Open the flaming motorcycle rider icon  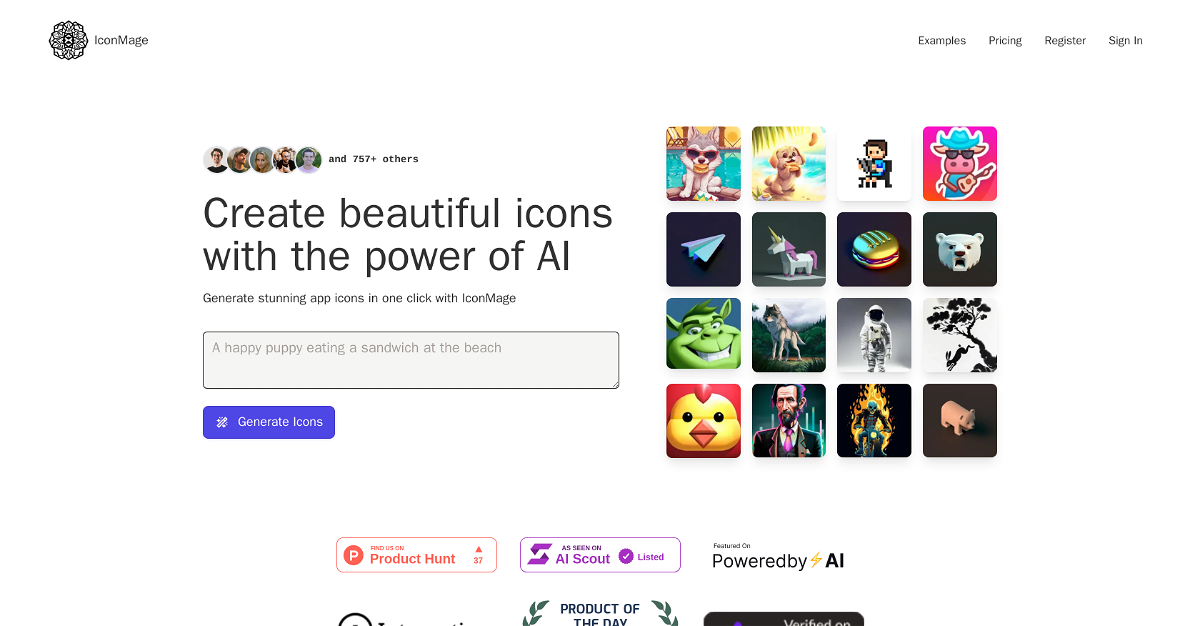click(874, 421)
